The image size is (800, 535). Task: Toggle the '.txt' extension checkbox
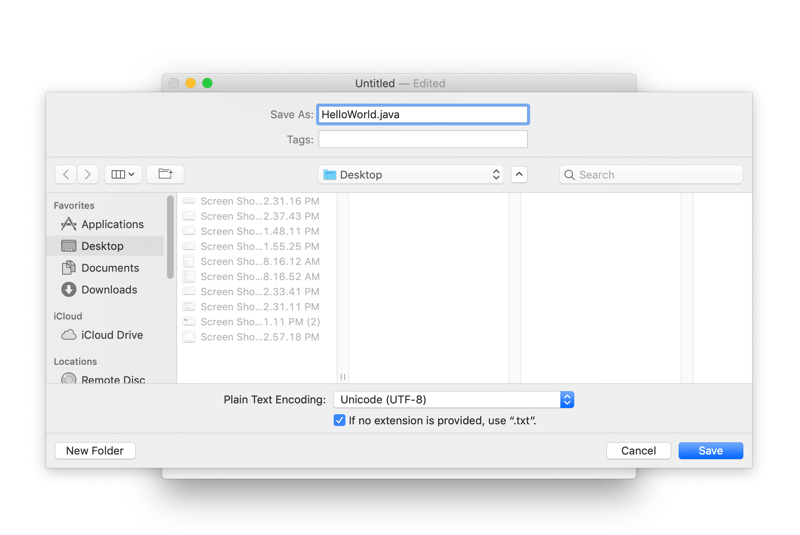click(339, 421)
